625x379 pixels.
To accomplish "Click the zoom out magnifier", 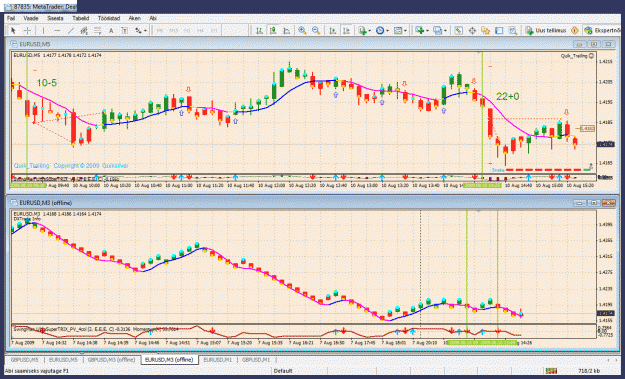I will 316,30.
